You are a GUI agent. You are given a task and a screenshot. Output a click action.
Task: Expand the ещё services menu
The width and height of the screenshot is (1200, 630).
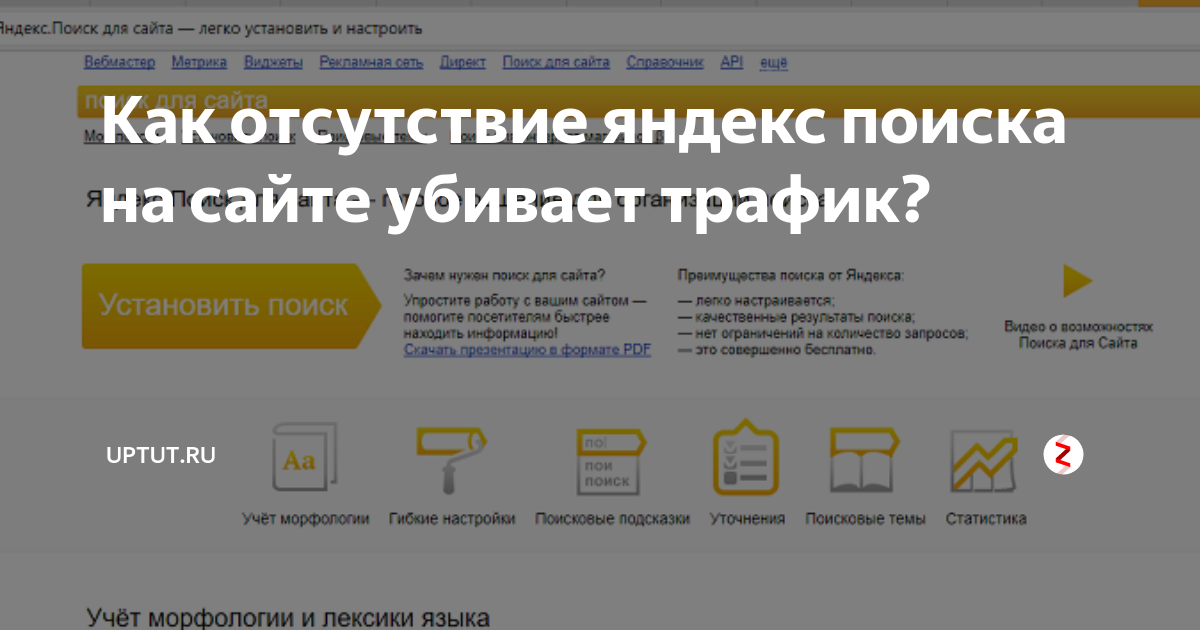[x=774, y=62]
